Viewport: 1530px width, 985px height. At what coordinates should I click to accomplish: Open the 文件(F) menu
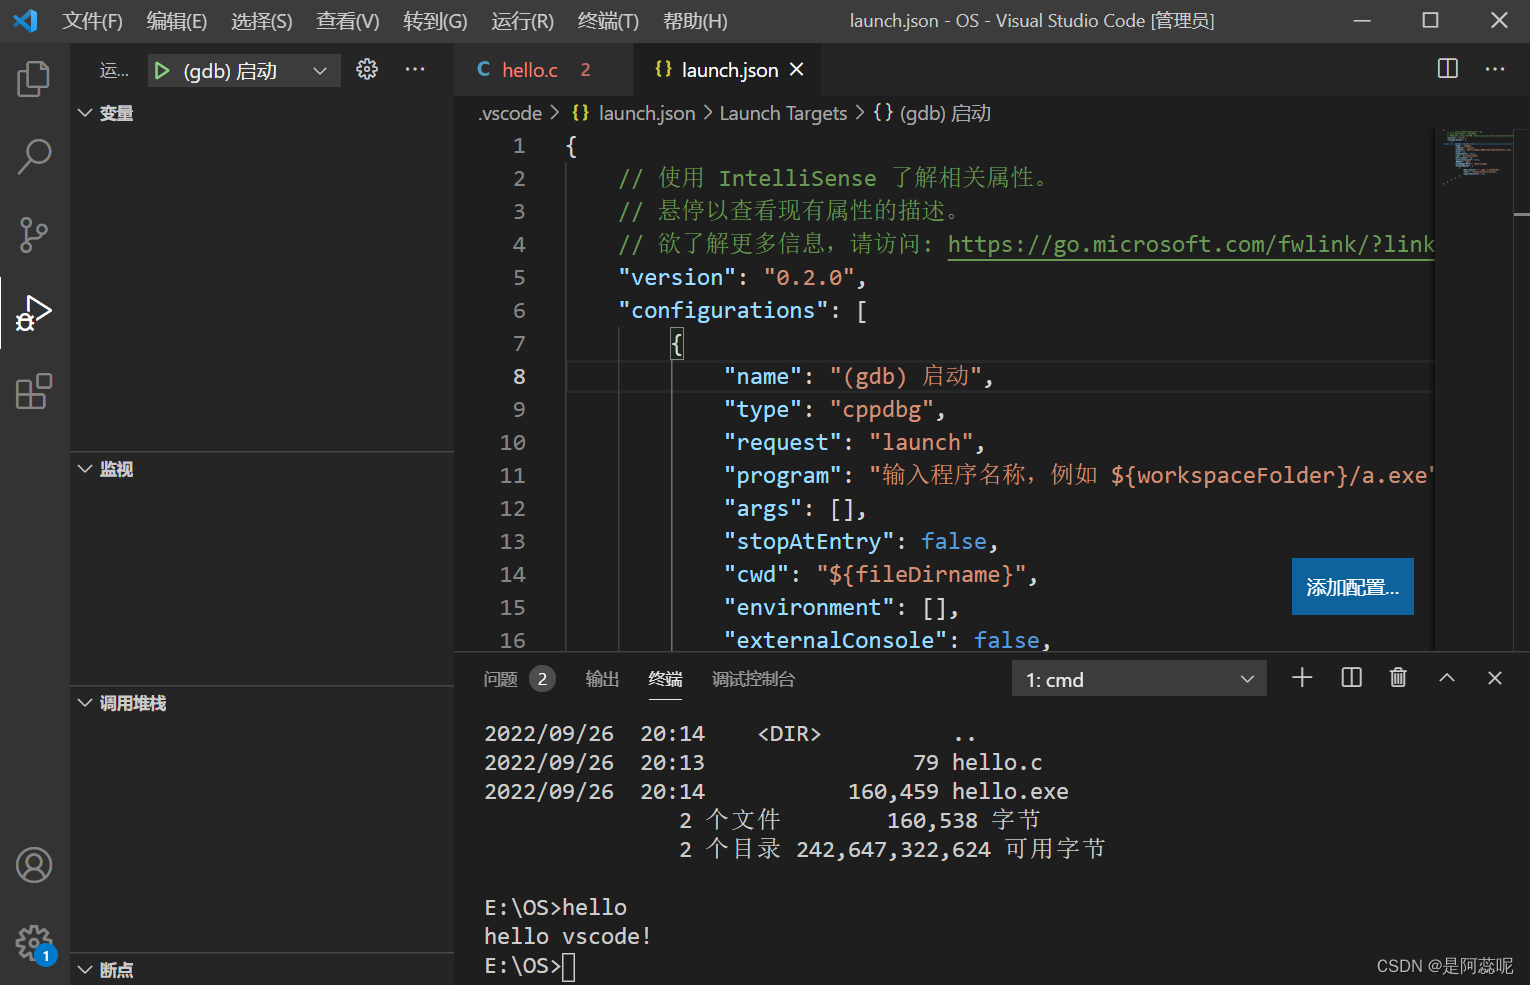tap(93, 21)
